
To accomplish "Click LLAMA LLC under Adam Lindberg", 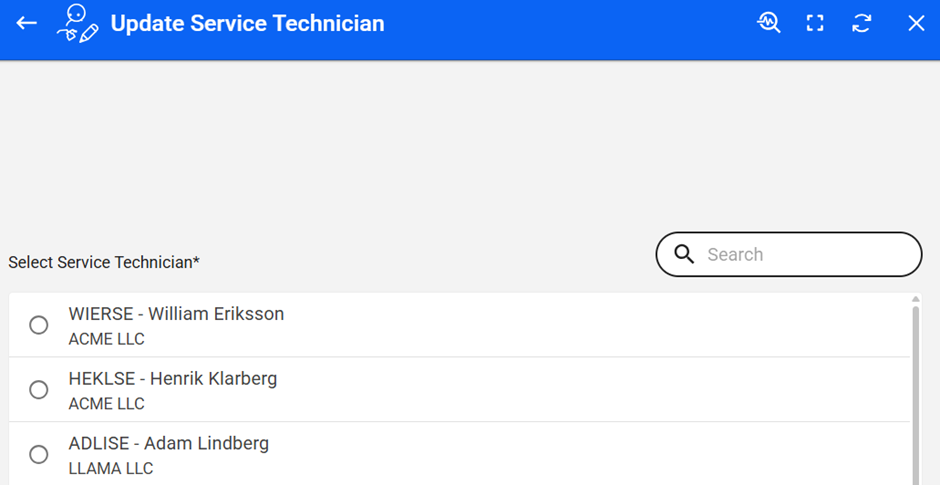I will (110, 468).
